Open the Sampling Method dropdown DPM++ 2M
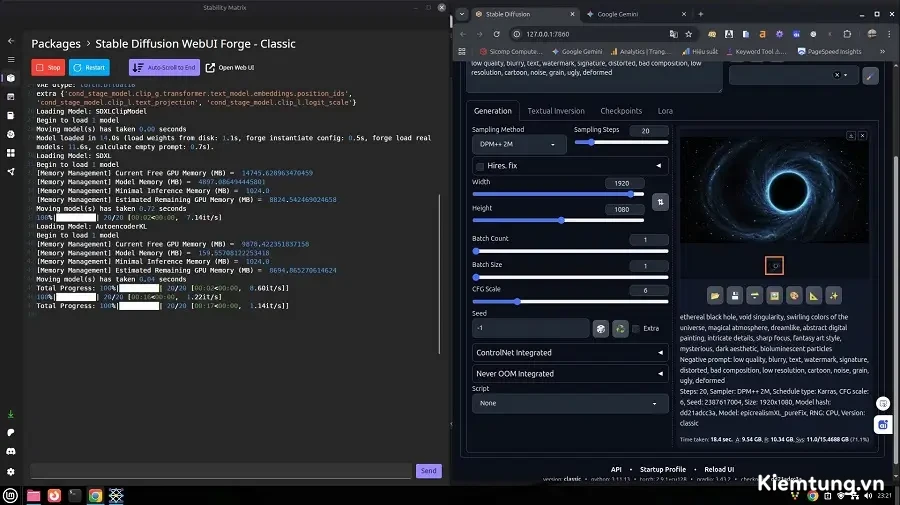Screen dimensions: 900x505 pyautogui.click(x=518, y=145)
